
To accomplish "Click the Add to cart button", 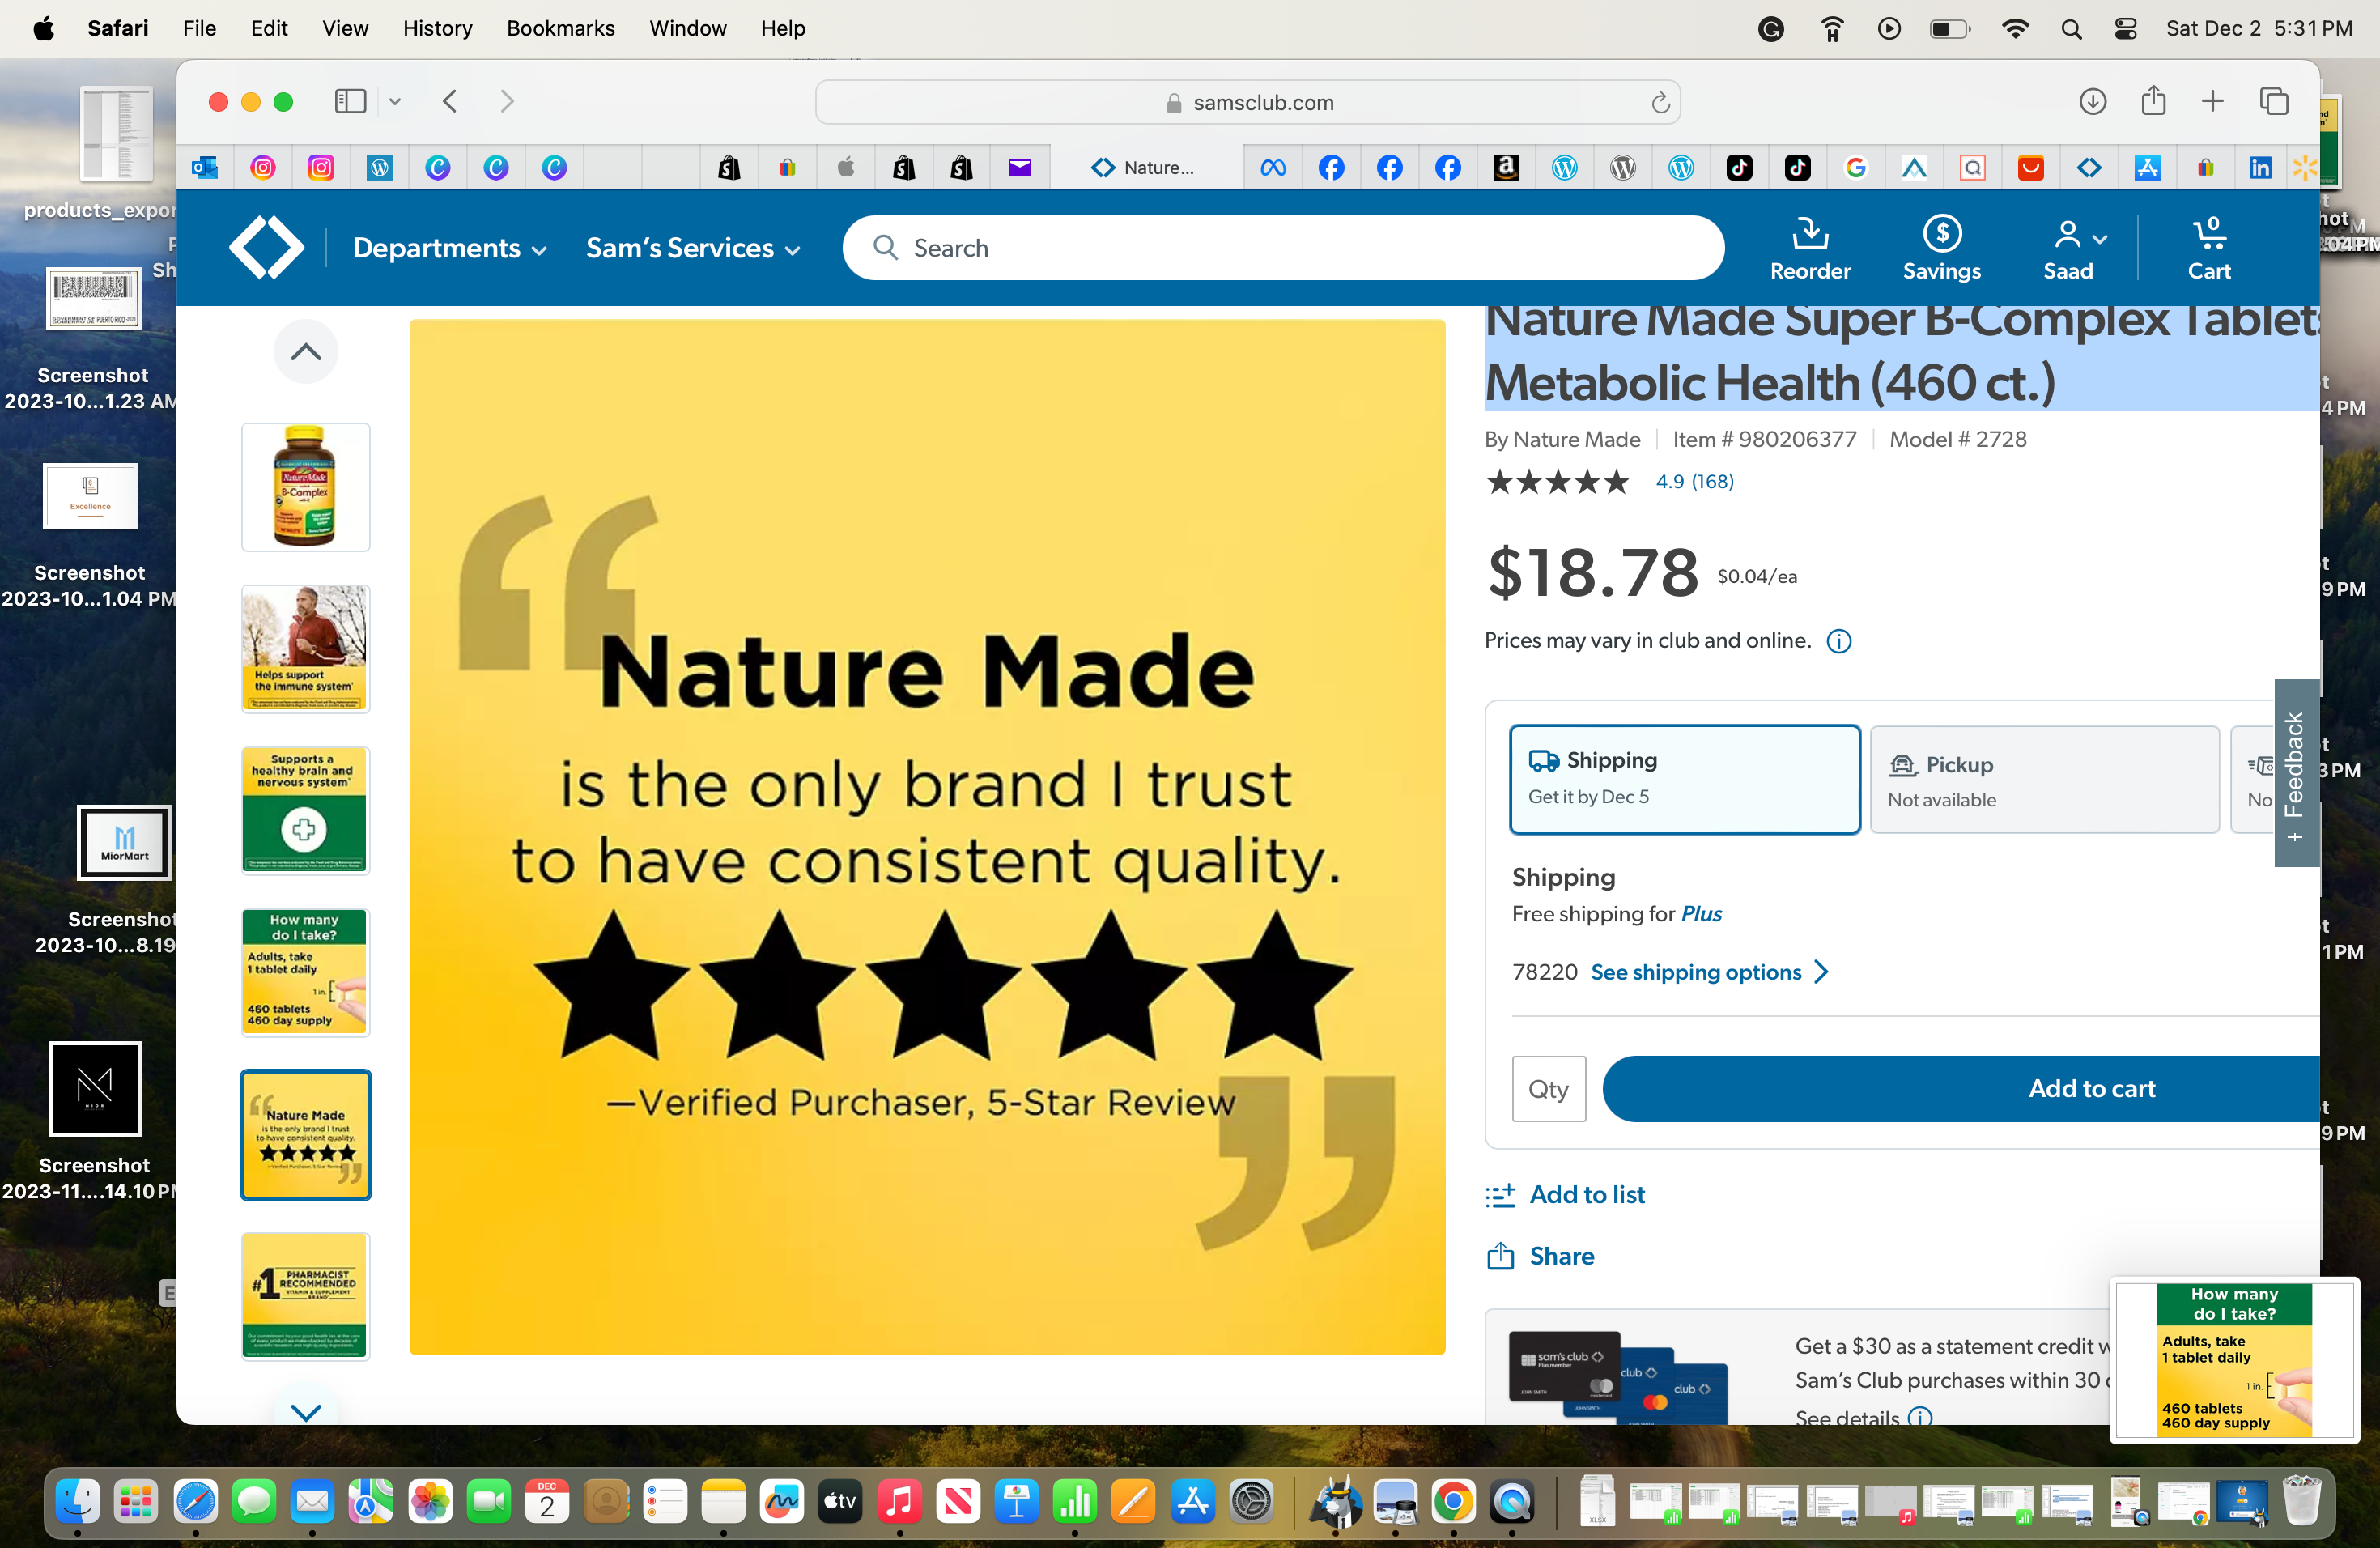I will 1960,1088.
